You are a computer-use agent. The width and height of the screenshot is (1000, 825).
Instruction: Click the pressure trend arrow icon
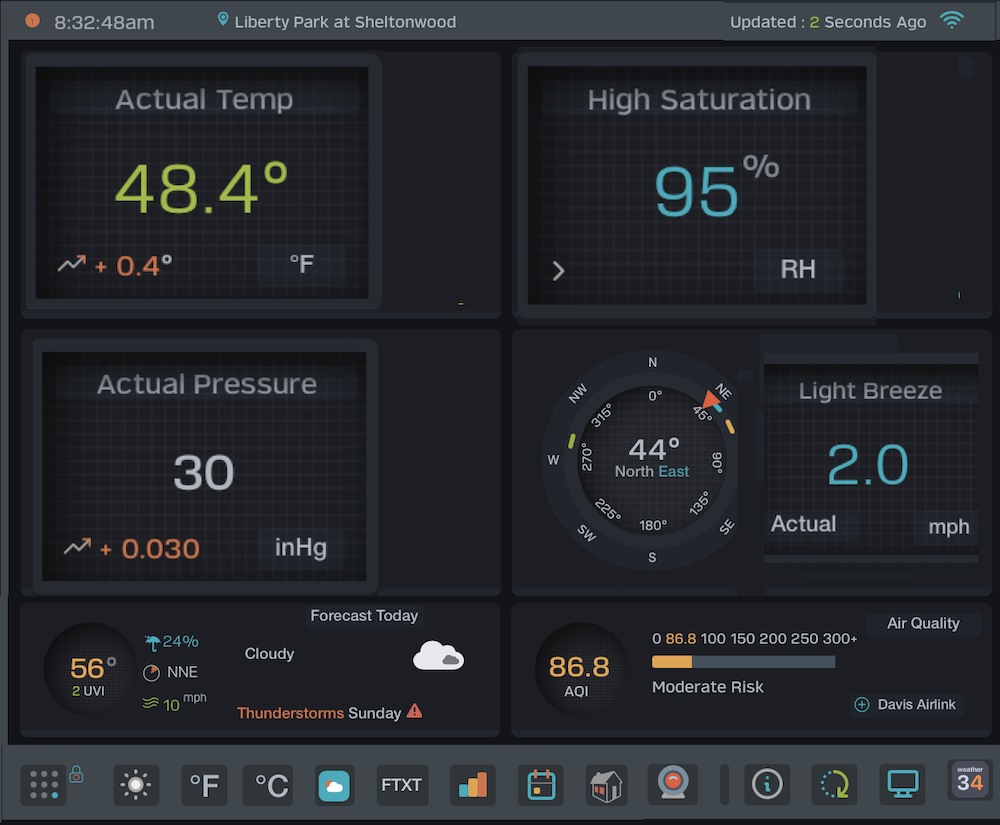(x=77, y=547)
